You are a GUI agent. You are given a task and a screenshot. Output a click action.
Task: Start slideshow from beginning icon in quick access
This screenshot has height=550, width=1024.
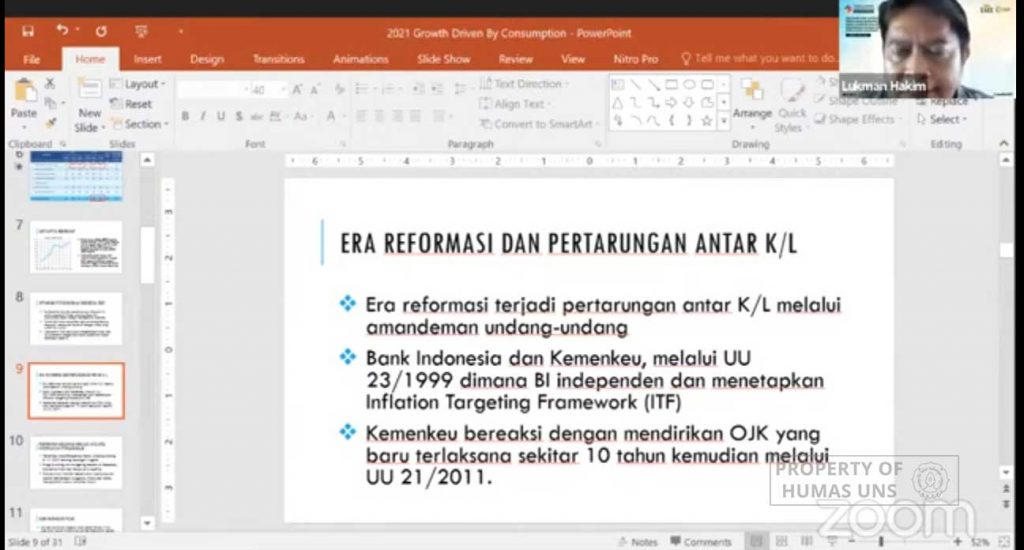(x=141, y=31)
